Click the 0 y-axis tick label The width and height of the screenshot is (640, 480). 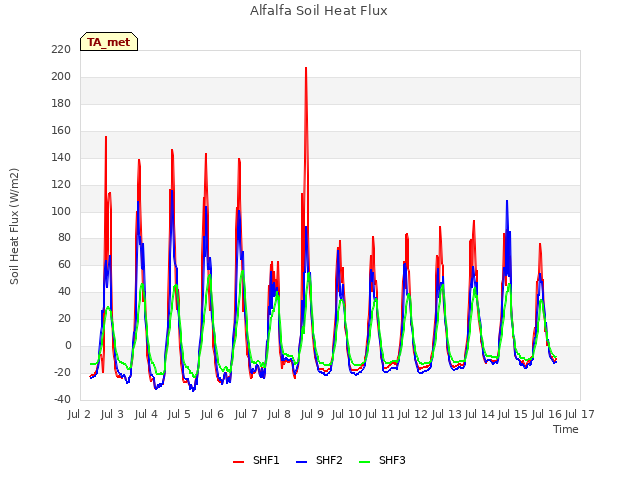[68, 345]
